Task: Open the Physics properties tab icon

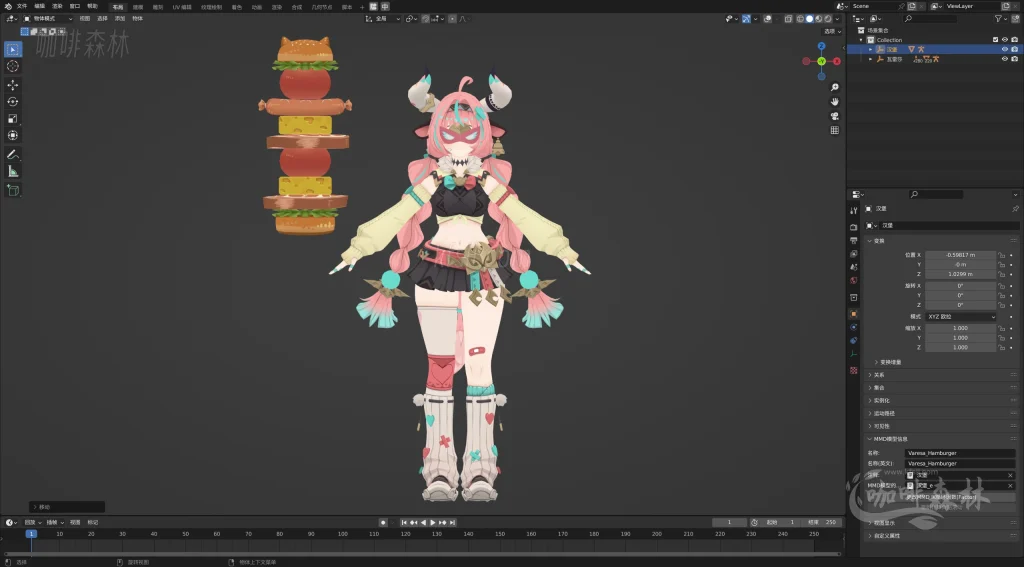Action: click(x=854, y=327)
